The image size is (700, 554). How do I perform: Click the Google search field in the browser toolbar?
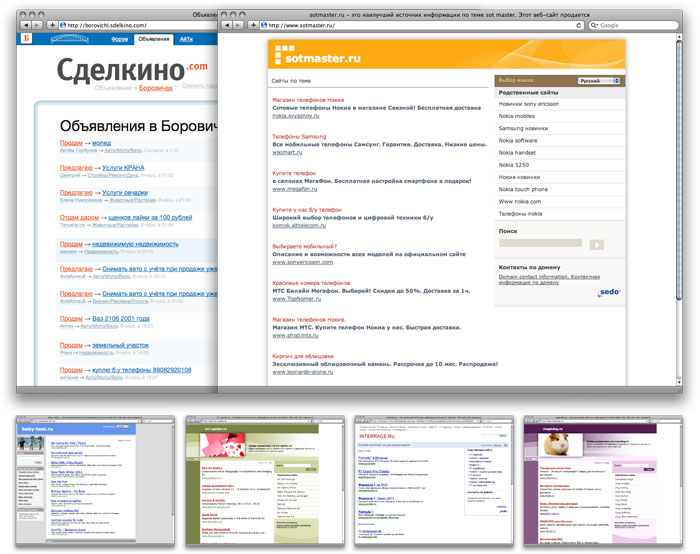pyautogui.click(x=630, y=24)
